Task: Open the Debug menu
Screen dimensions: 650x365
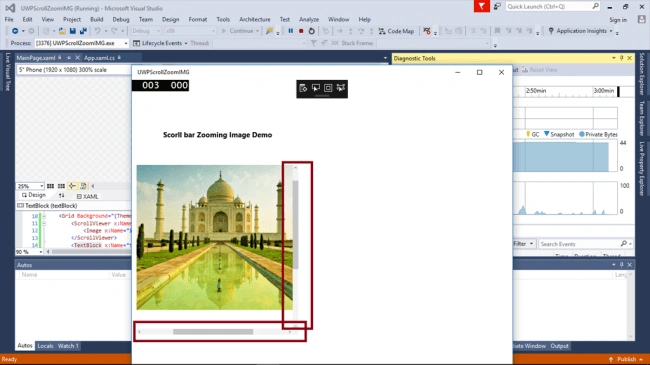Action: (x=121, y=19)
